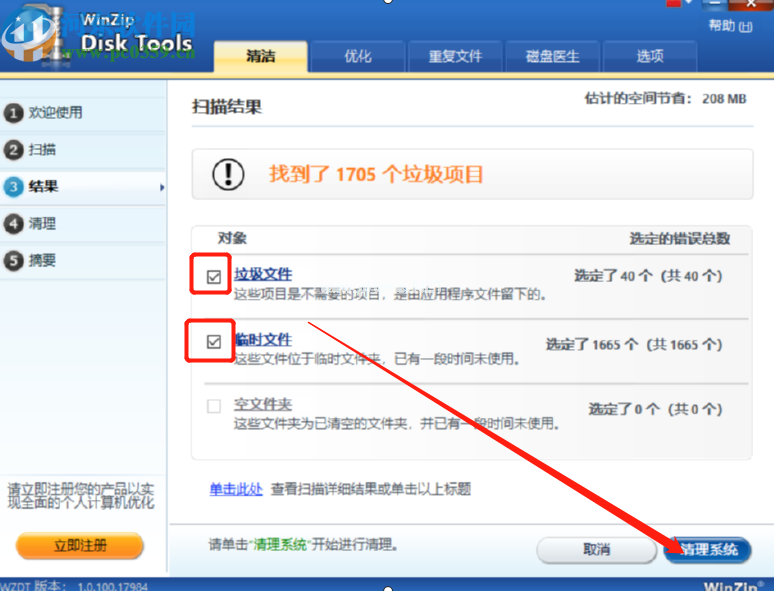The image size is (774, 591).
Task: Open the 磁盘医生 tab
Action: tap(552, 57)
